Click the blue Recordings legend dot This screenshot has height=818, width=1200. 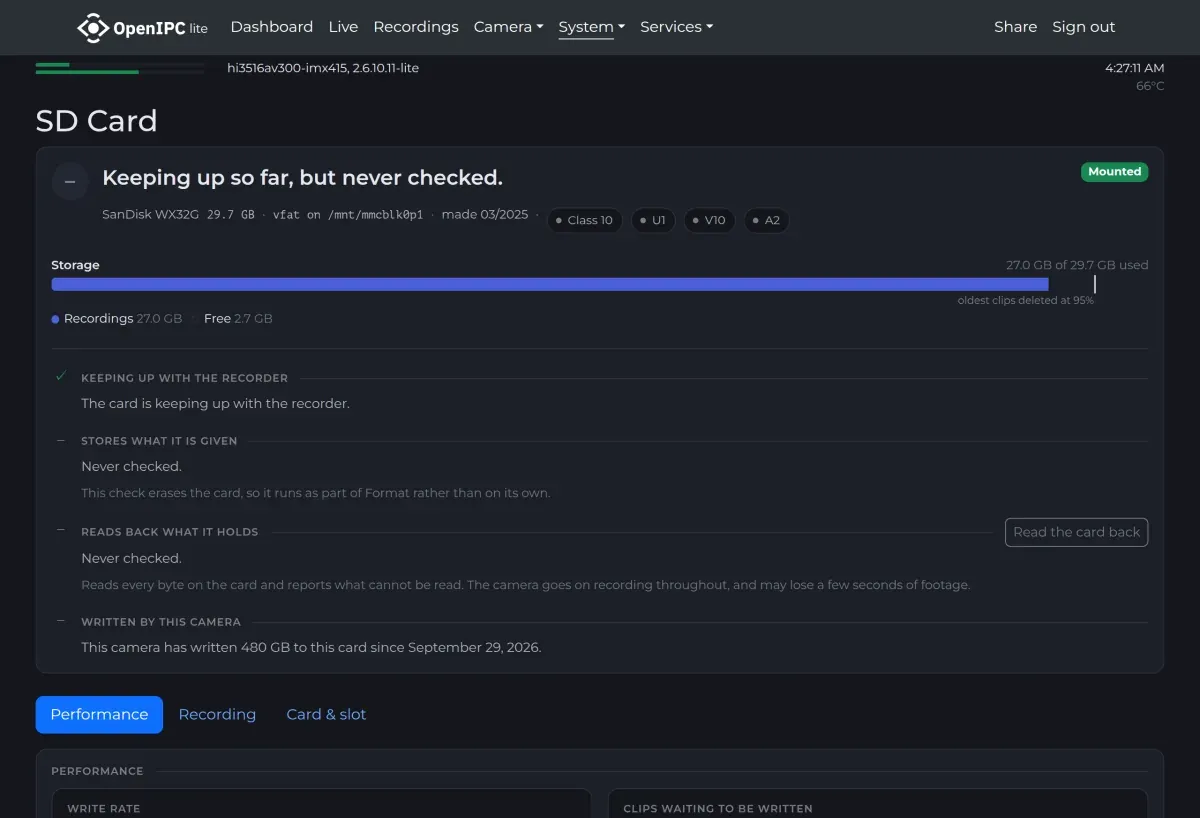(55, 319)
